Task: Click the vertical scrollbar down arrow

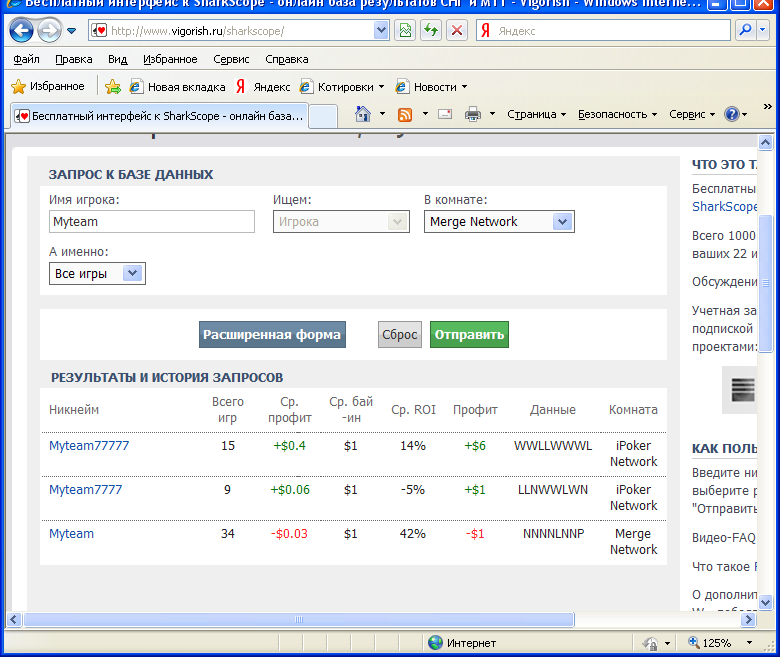Action: pyautogui.click(x=765, y=602)
